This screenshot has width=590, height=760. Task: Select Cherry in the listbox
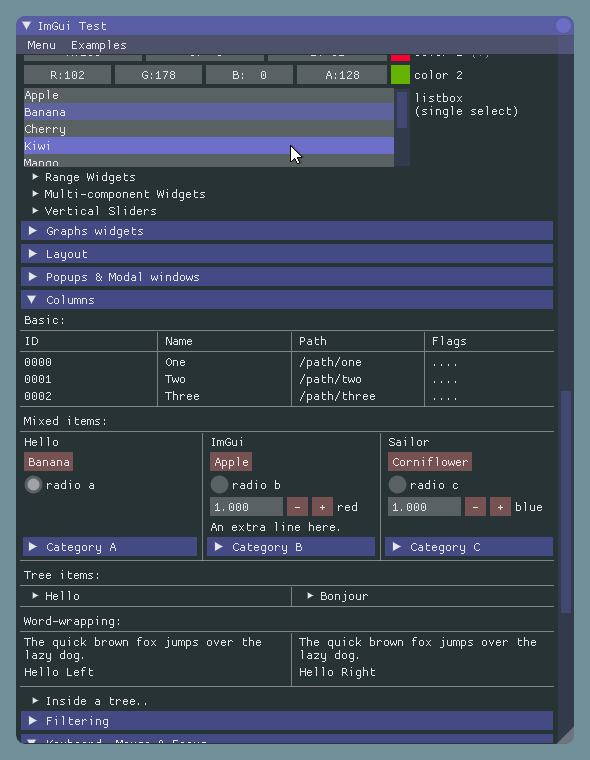pyautogui.click(x=209, y=129)
